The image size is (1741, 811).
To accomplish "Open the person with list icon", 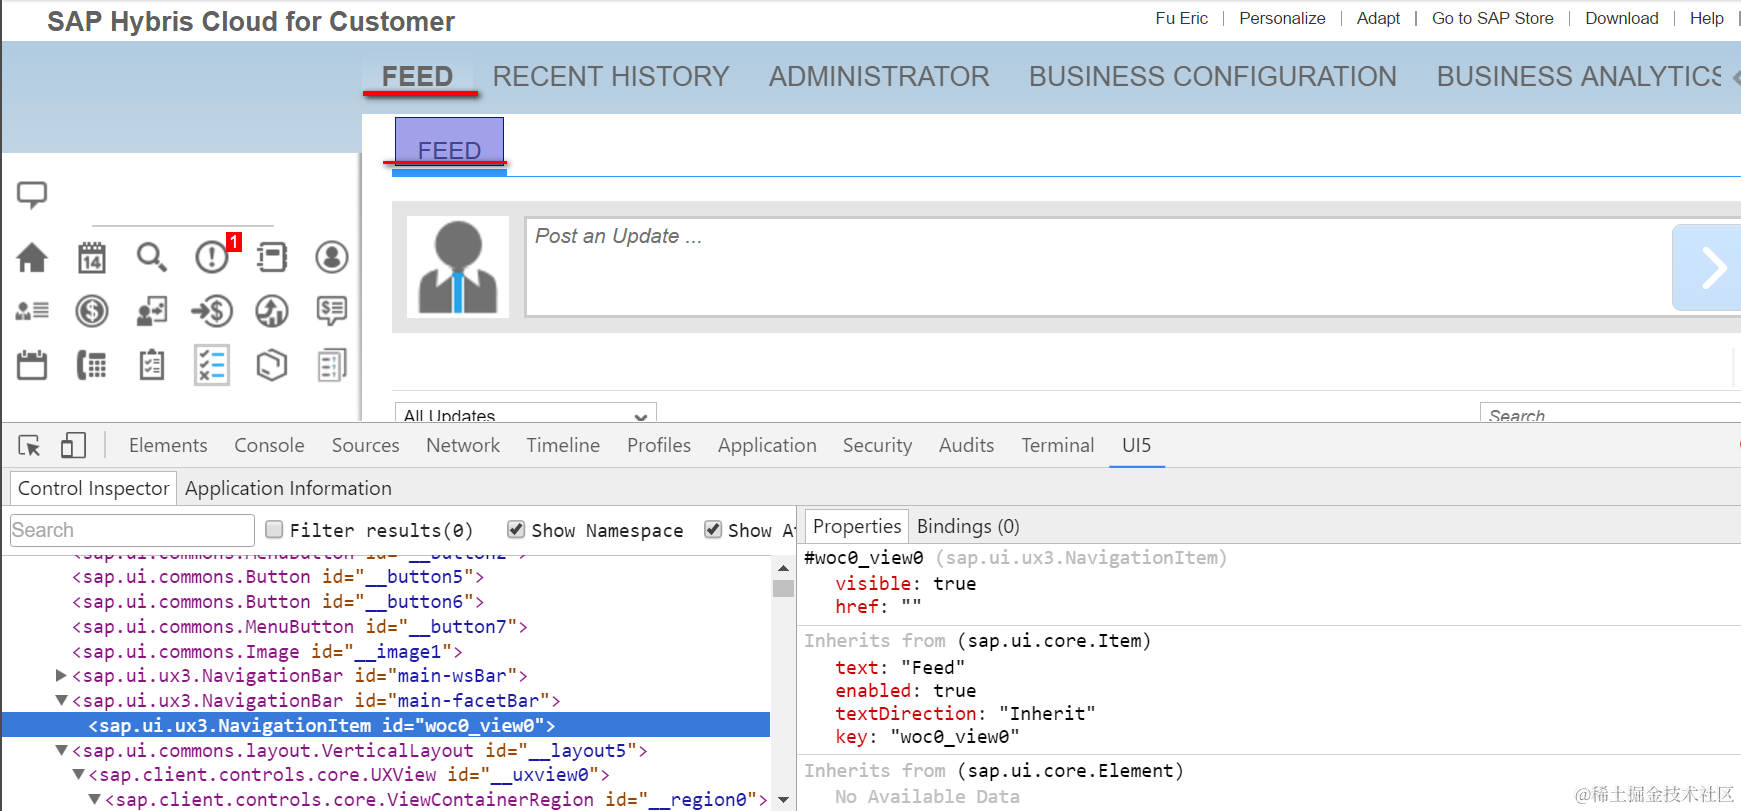I will coord(32,311).
